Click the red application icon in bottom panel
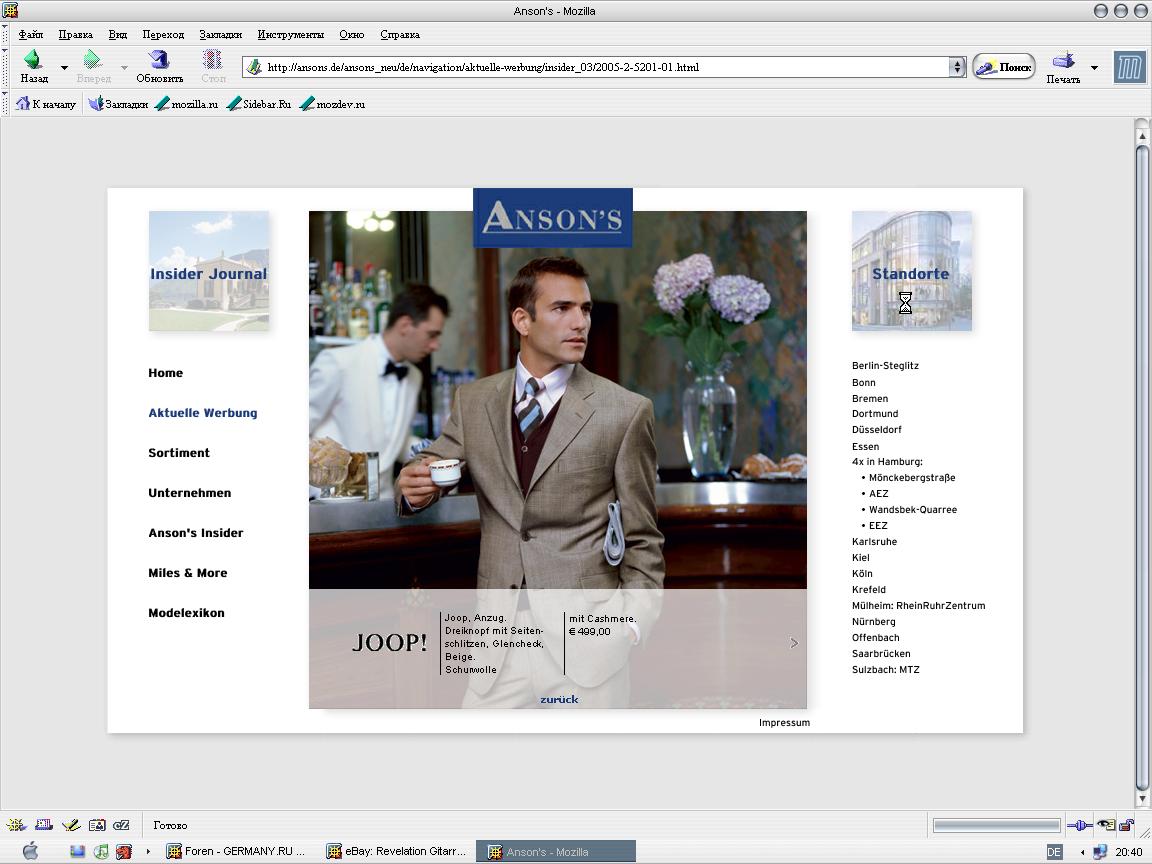The width and height of the screenshot is (1152, 864). 123,852
